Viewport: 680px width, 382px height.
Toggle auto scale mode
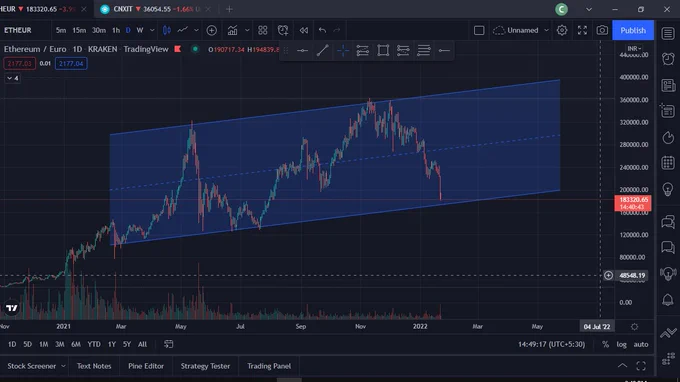[641, 344]
